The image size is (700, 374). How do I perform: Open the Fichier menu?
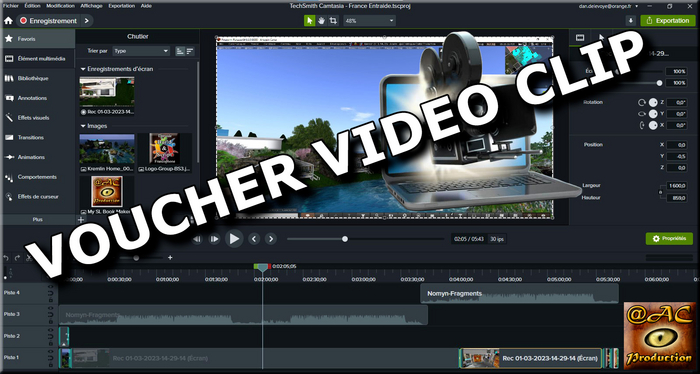10,6
